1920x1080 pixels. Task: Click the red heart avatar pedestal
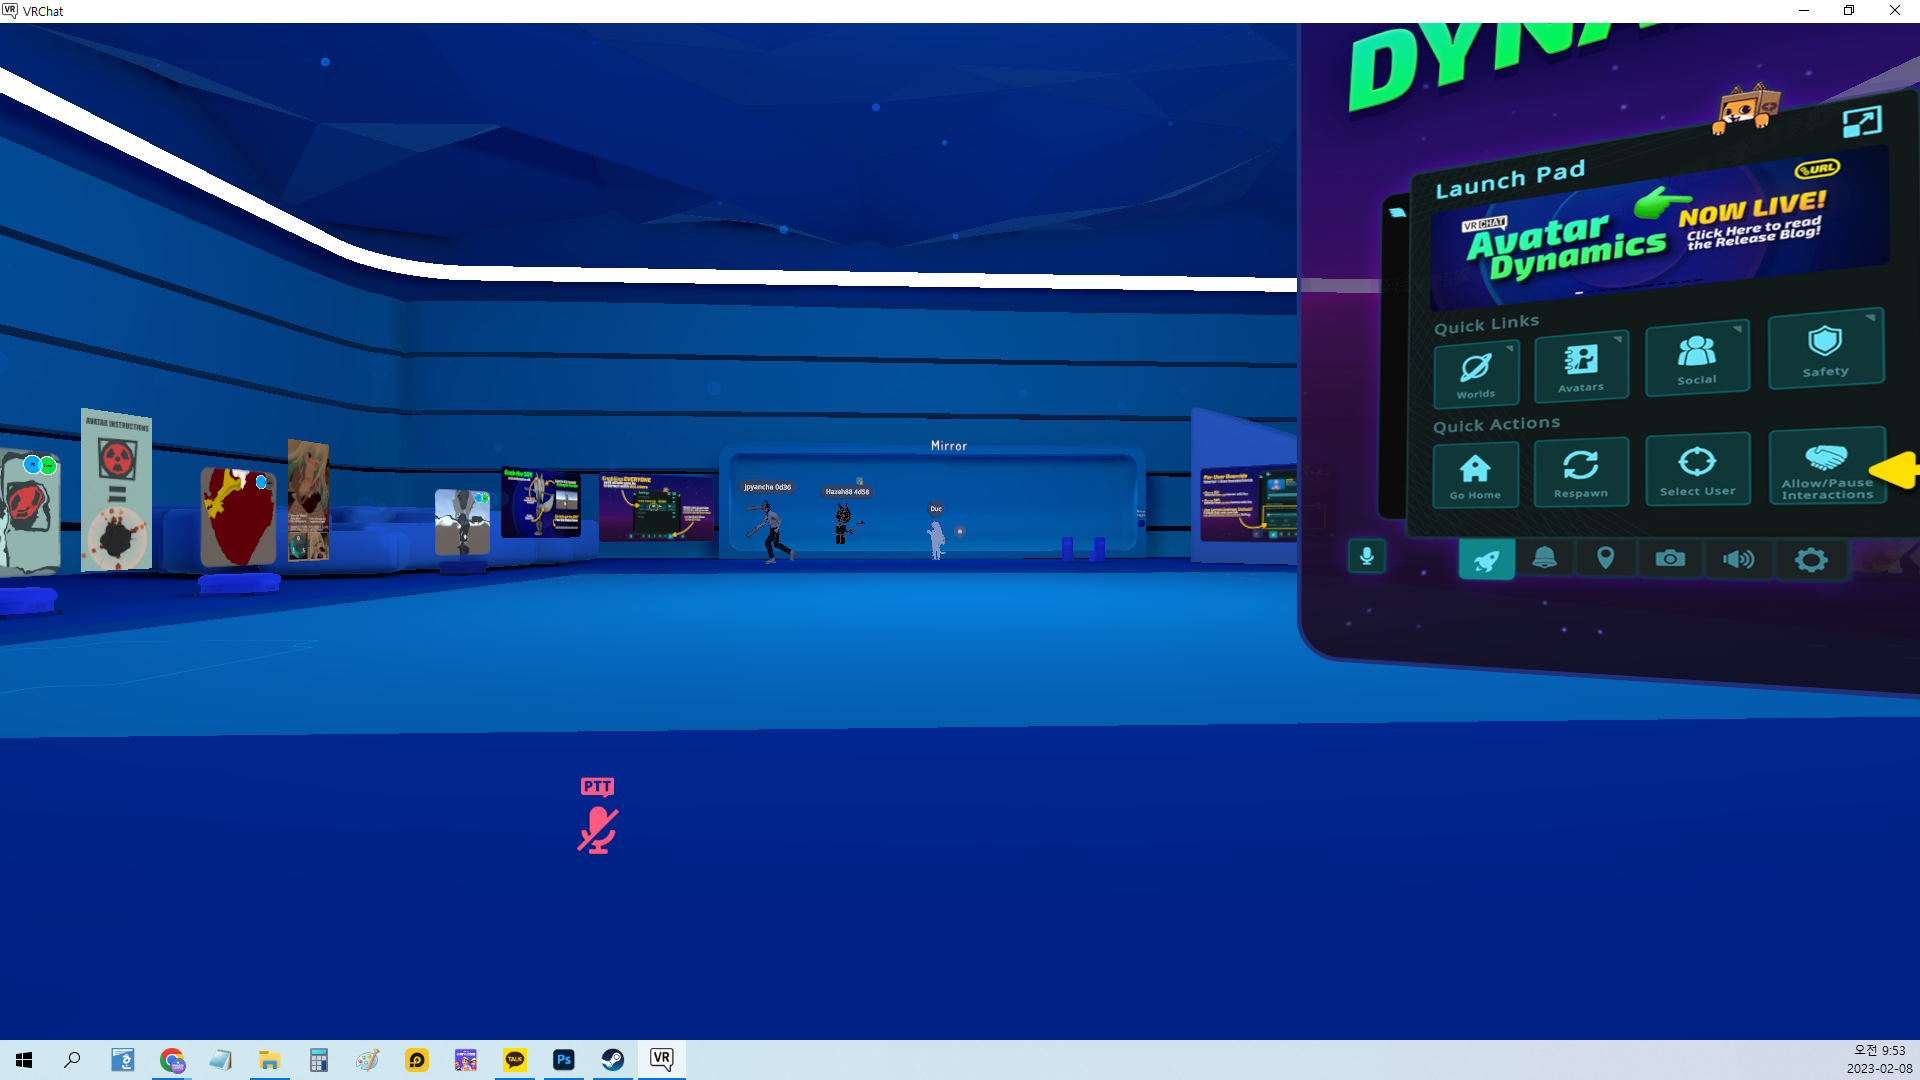tap(238, 517)
